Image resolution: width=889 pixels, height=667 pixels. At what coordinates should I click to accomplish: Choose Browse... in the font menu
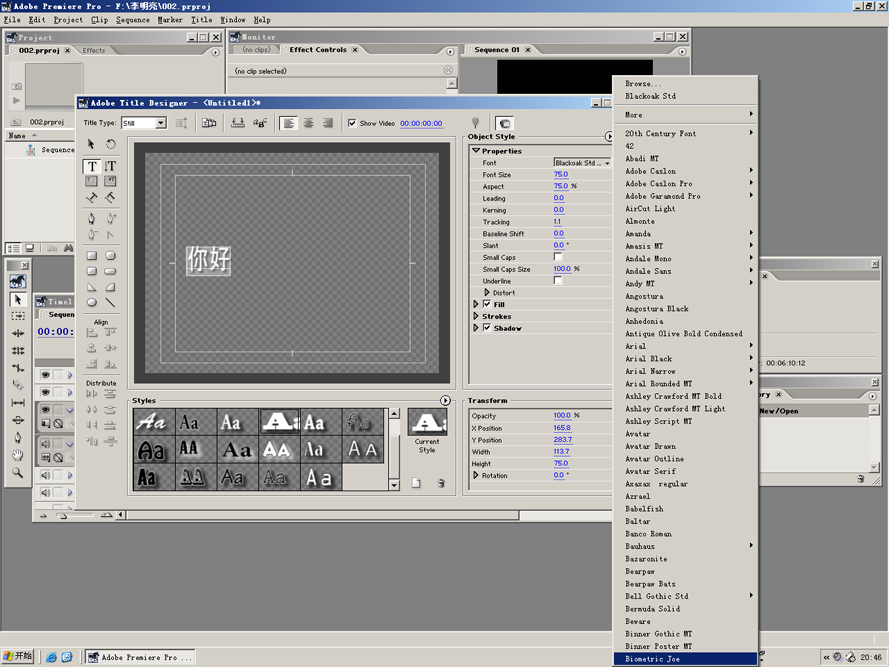(685, 83)
